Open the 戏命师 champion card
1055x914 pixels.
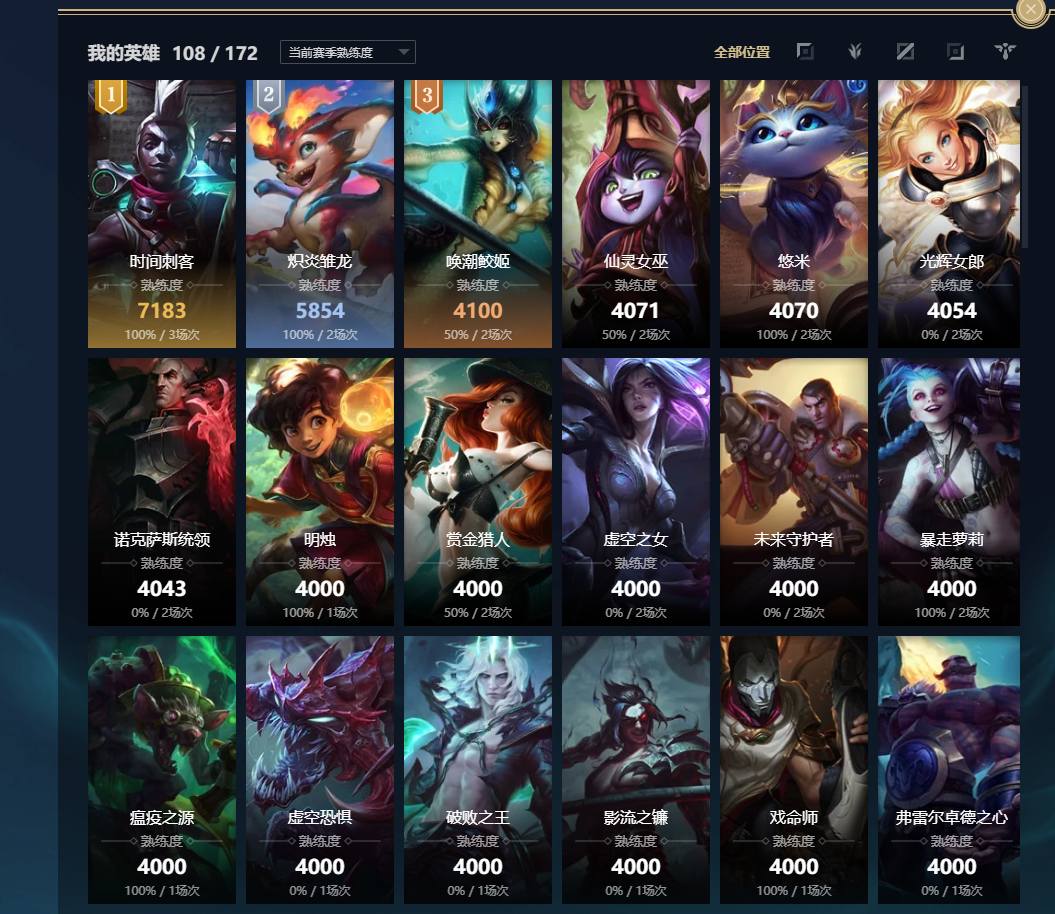[794, 770]
